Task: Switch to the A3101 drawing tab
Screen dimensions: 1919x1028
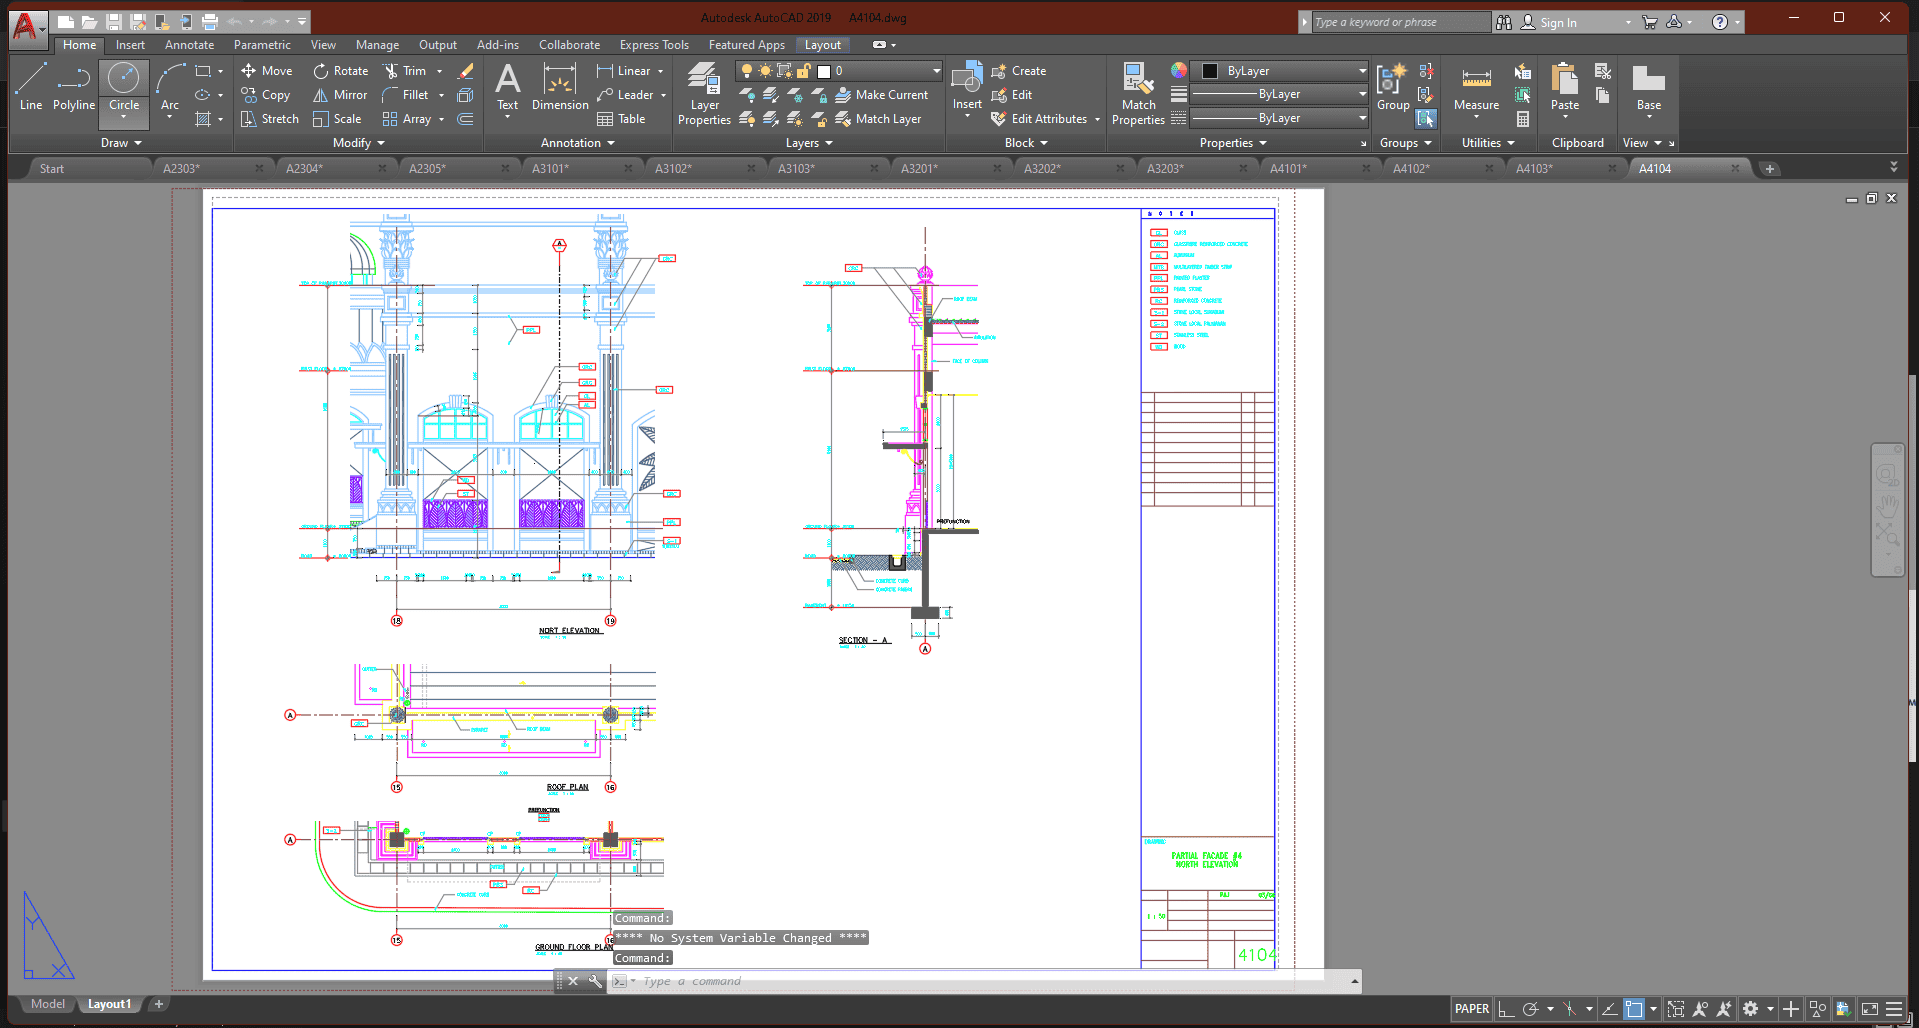Action: (550, 168)
